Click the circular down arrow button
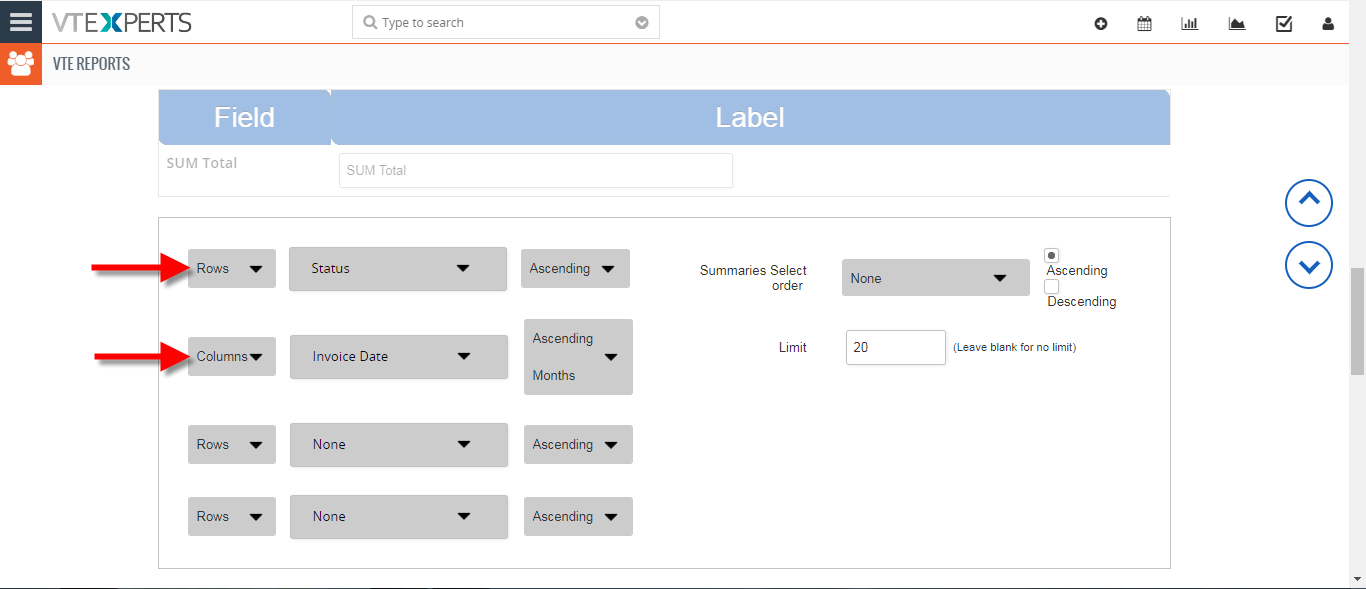Image resolution: width=1366 pixels, height=589 pixels. (x=1309, y=265)
